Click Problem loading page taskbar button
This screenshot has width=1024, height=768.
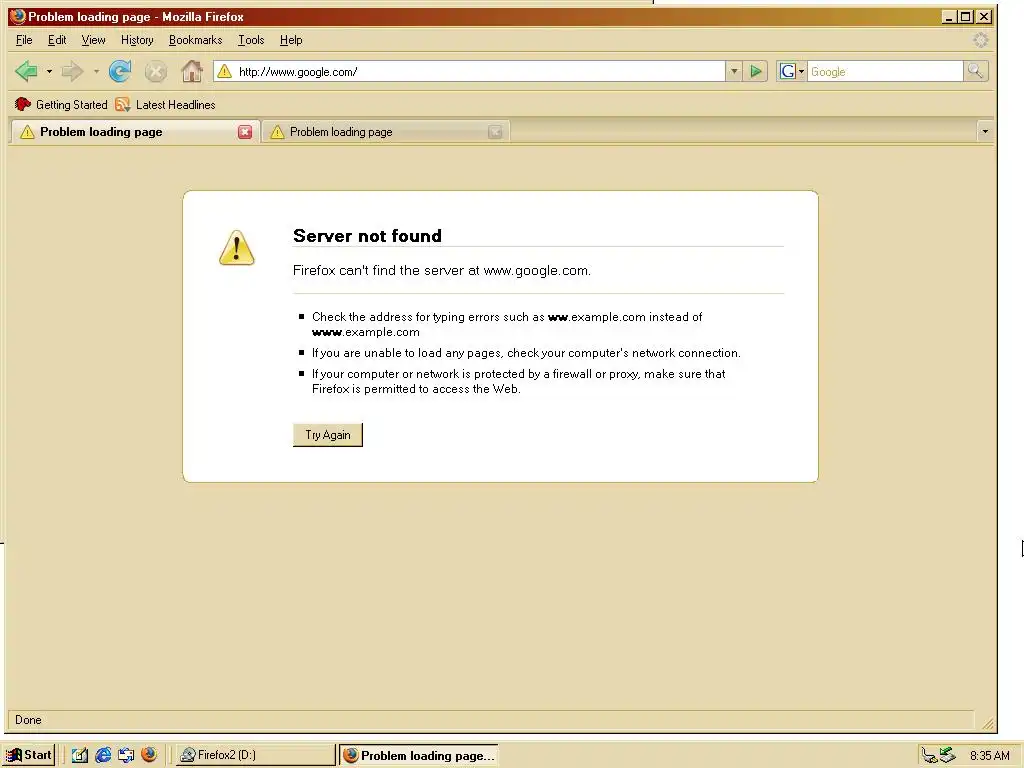click(419, 755)
